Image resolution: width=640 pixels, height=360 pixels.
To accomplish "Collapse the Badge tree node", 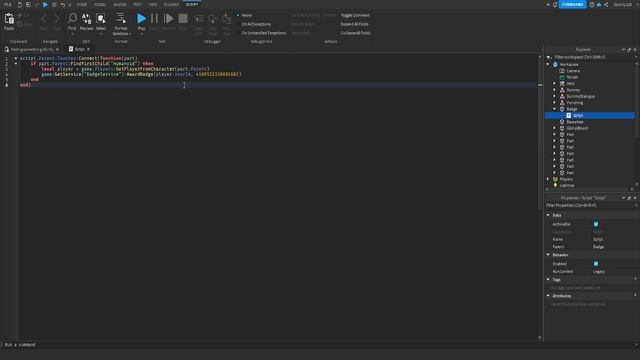I will 555,109.
